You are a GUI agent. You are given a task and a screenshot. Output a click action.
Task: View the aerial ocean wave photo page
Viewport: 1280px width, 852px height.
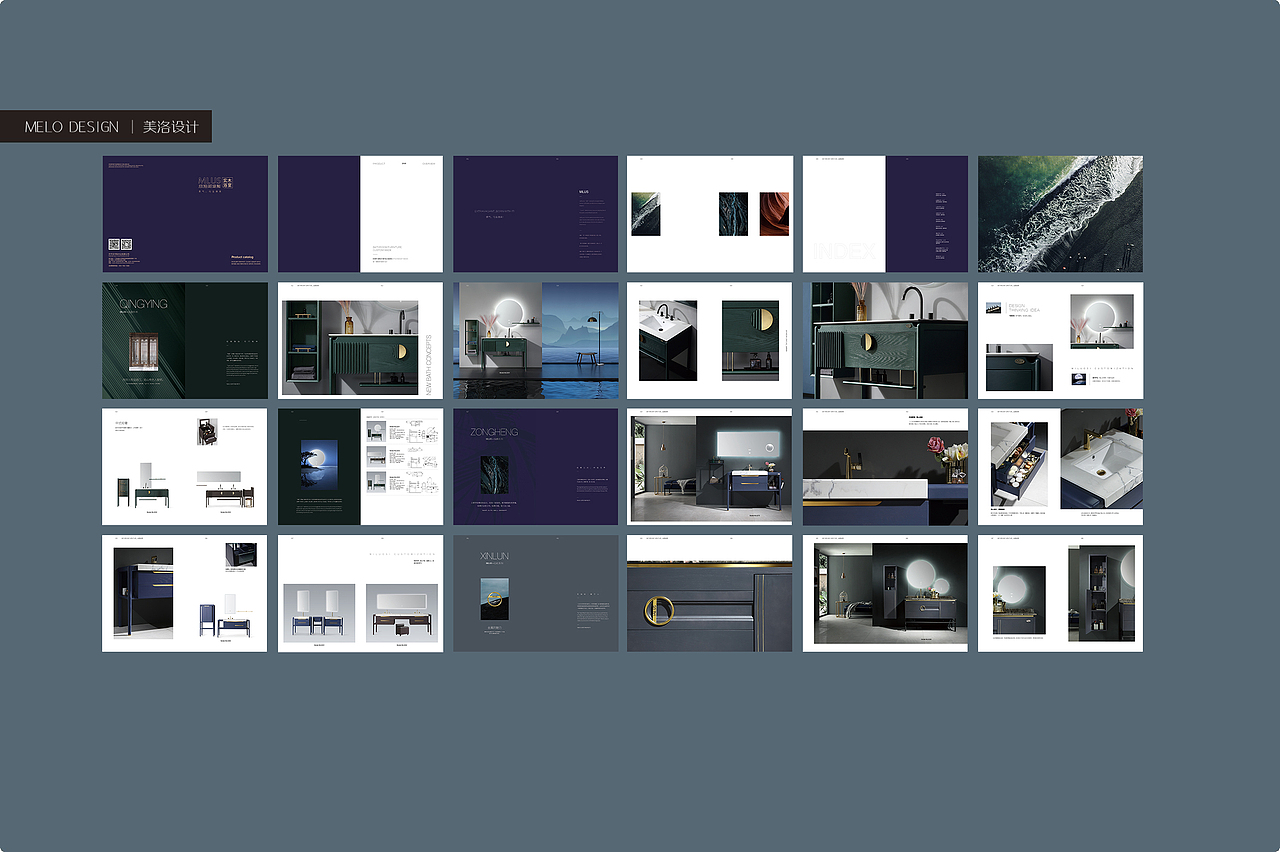[1060, 214]
